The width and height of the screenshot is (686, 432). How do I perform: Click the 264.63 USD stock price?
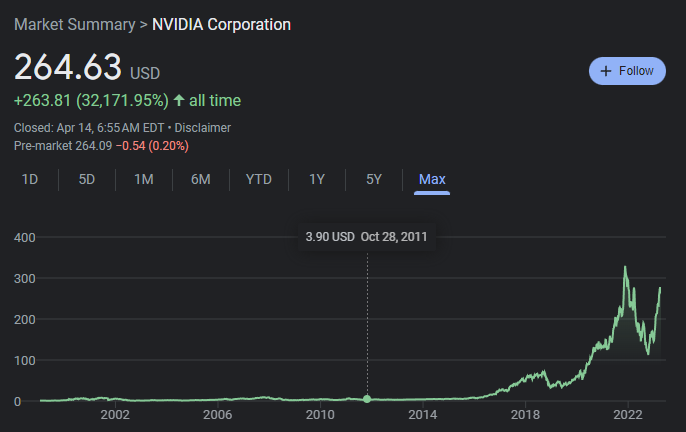[68, 68]
